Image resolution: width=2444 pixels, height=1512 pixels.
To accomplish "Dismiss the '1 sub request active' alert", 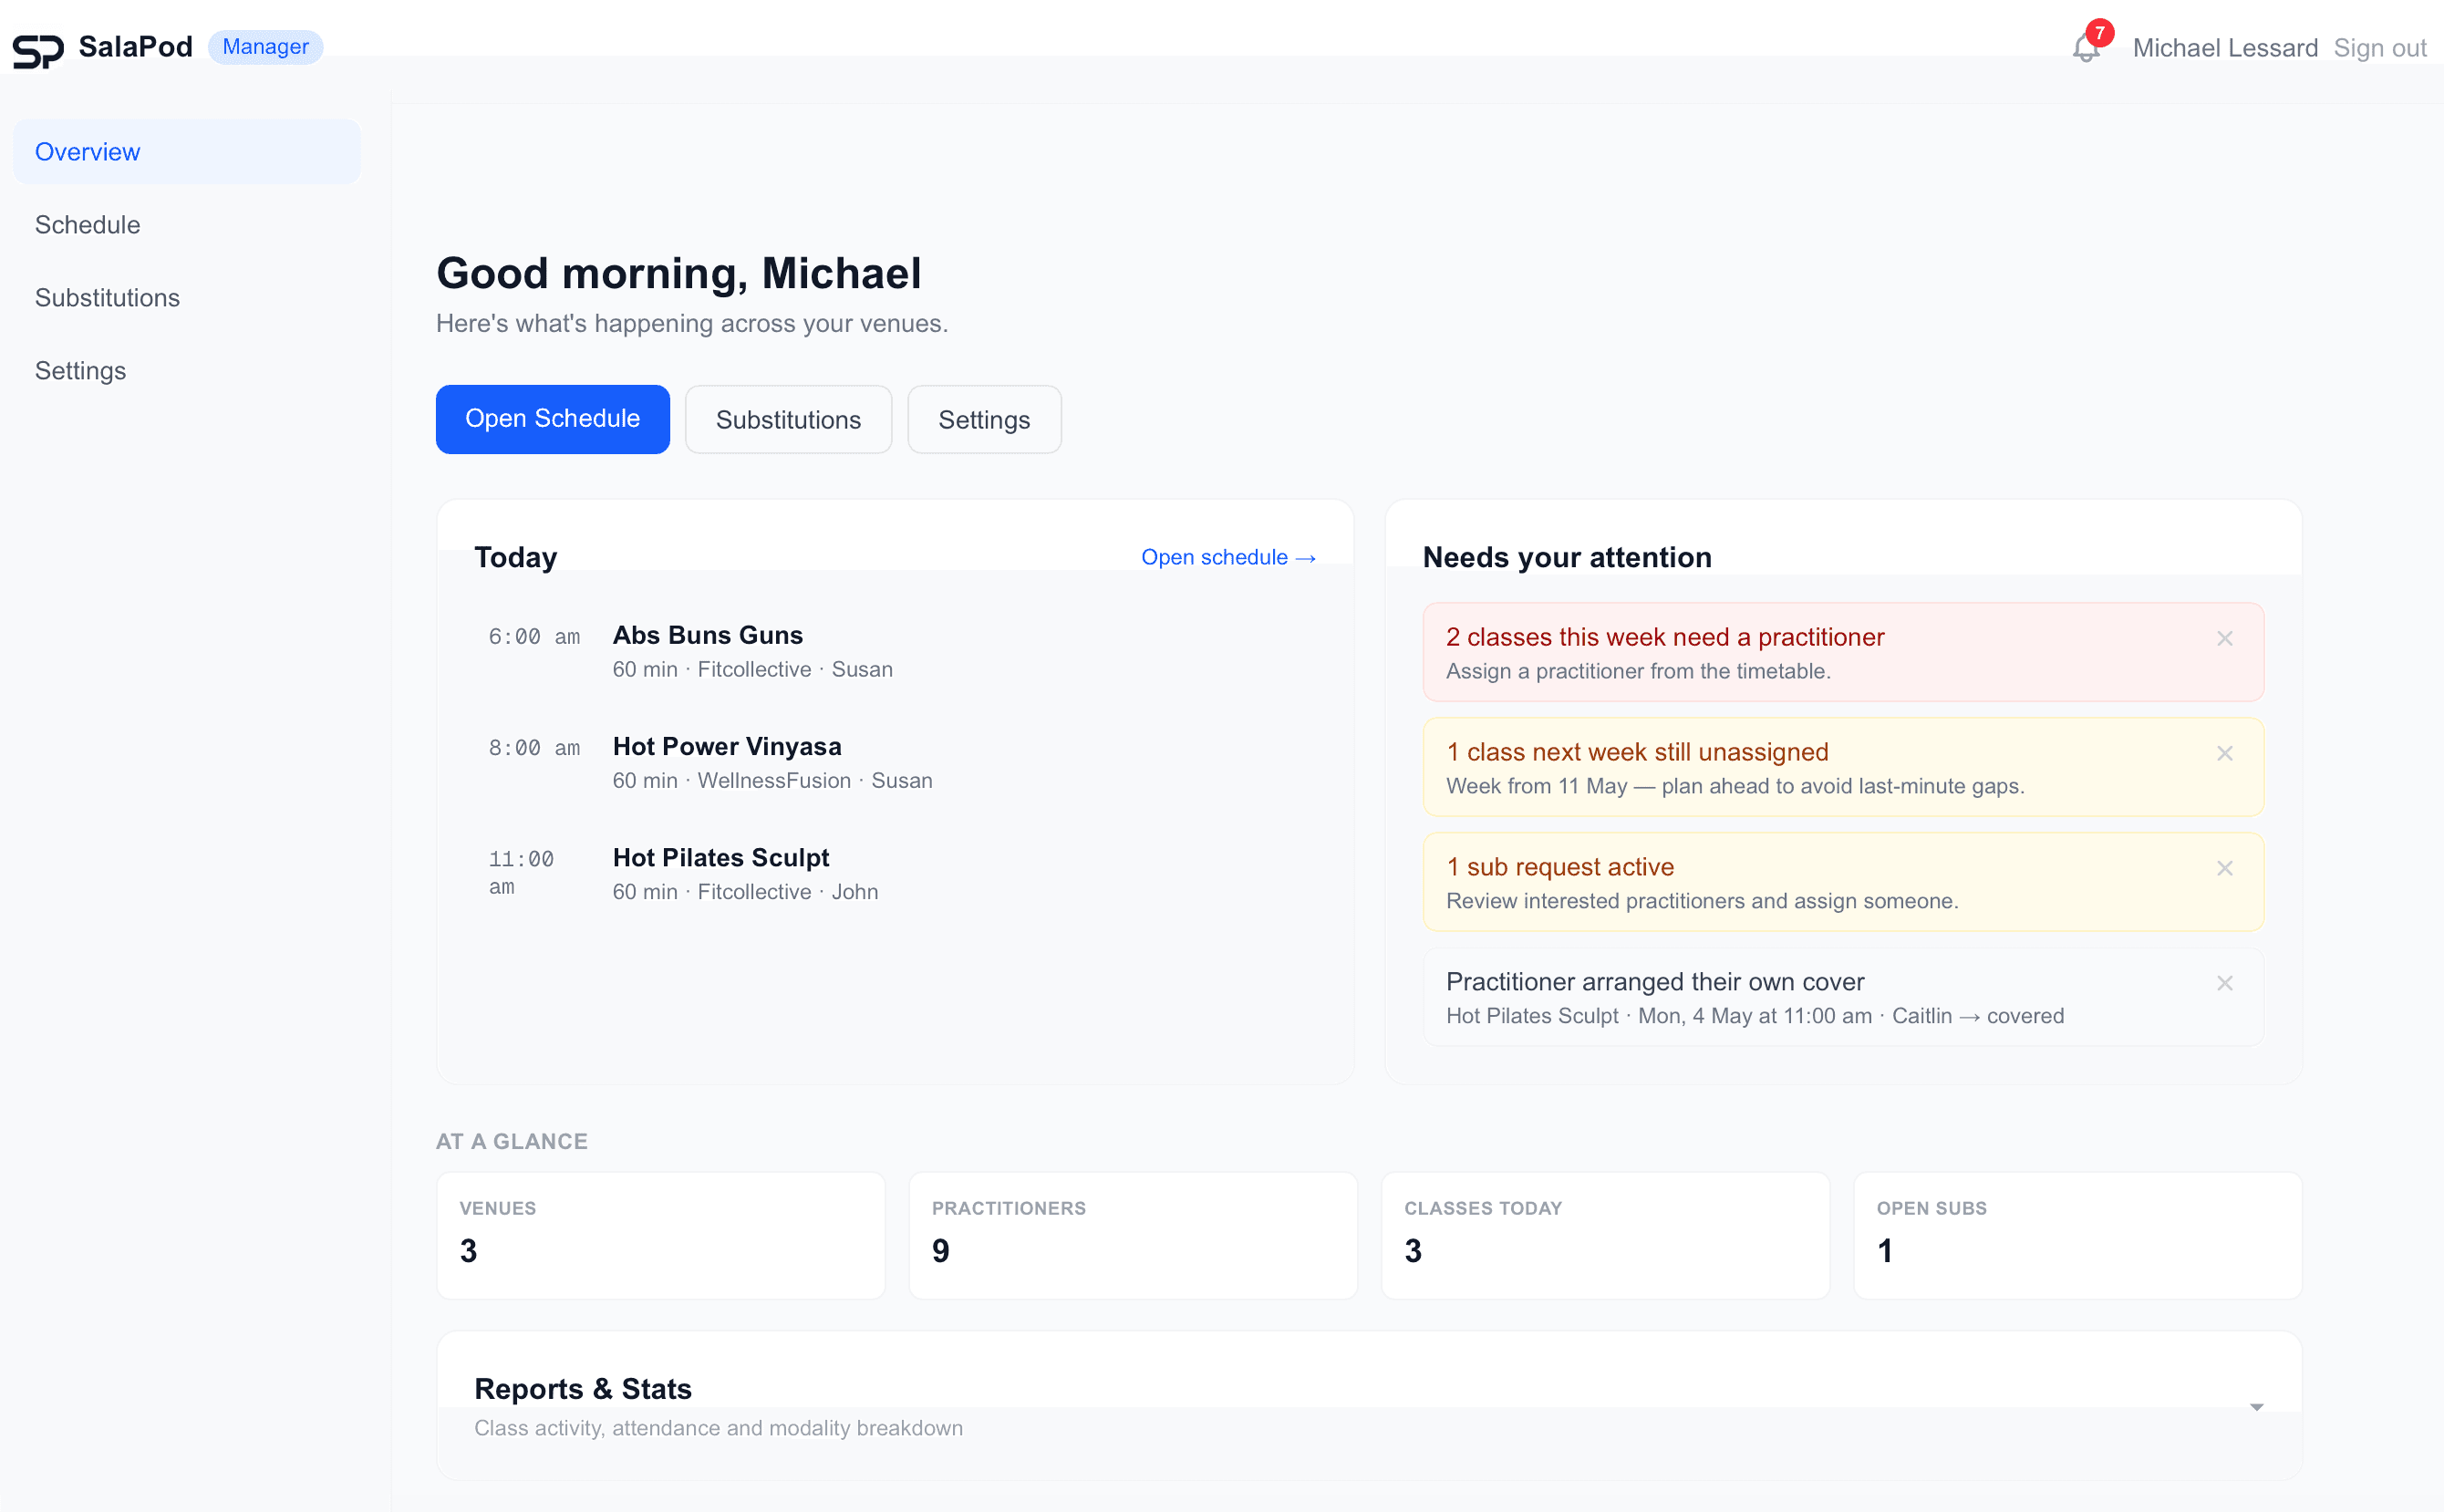I will (2224, 868).
